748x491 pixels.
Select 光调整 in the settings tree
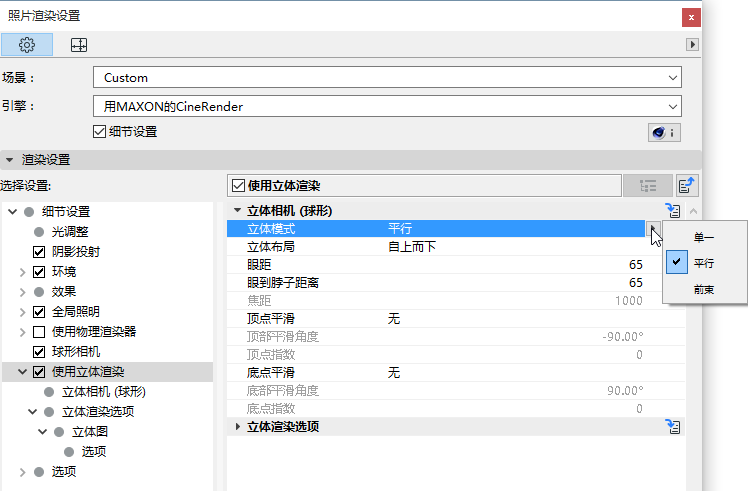tap(70, 232)
